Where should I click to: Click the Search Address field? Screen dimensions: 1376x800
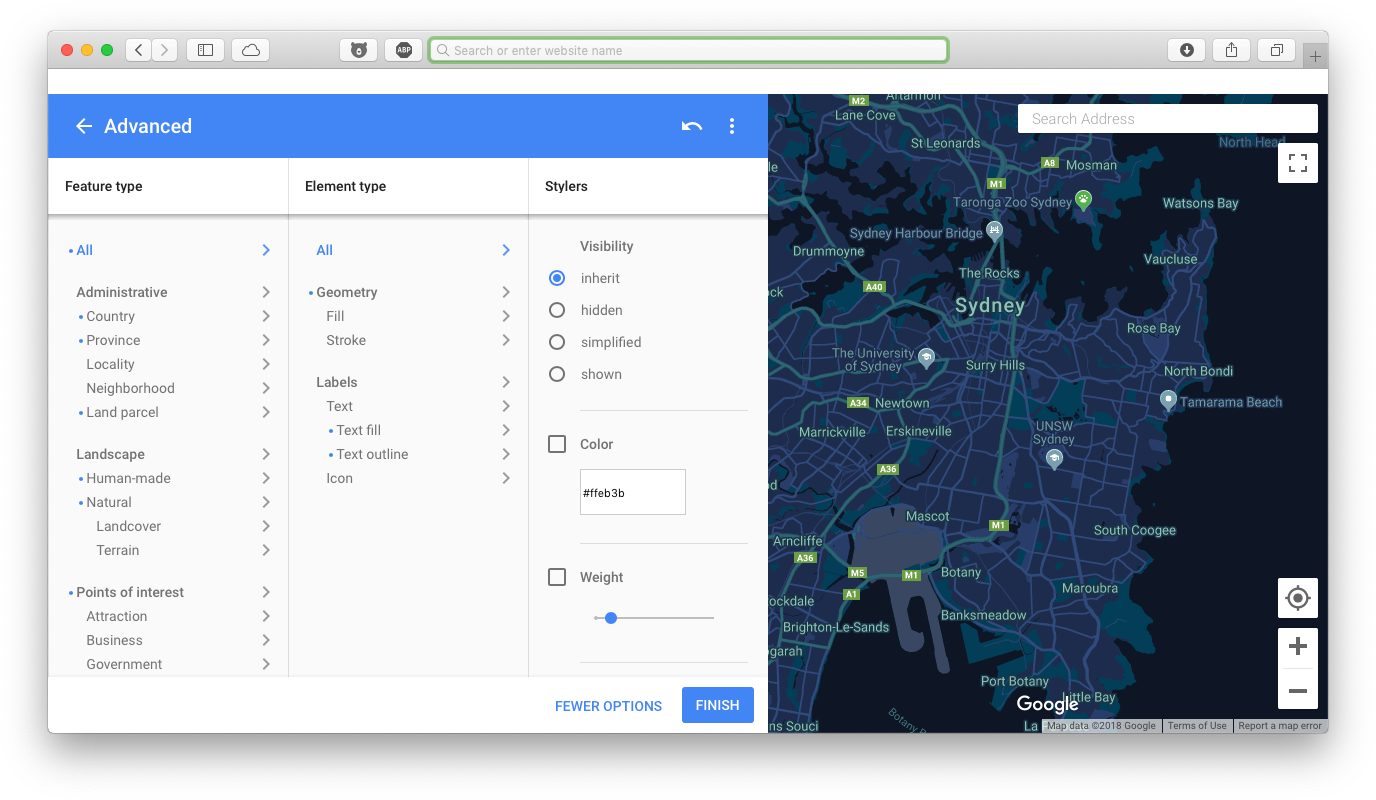point(1168,118)
